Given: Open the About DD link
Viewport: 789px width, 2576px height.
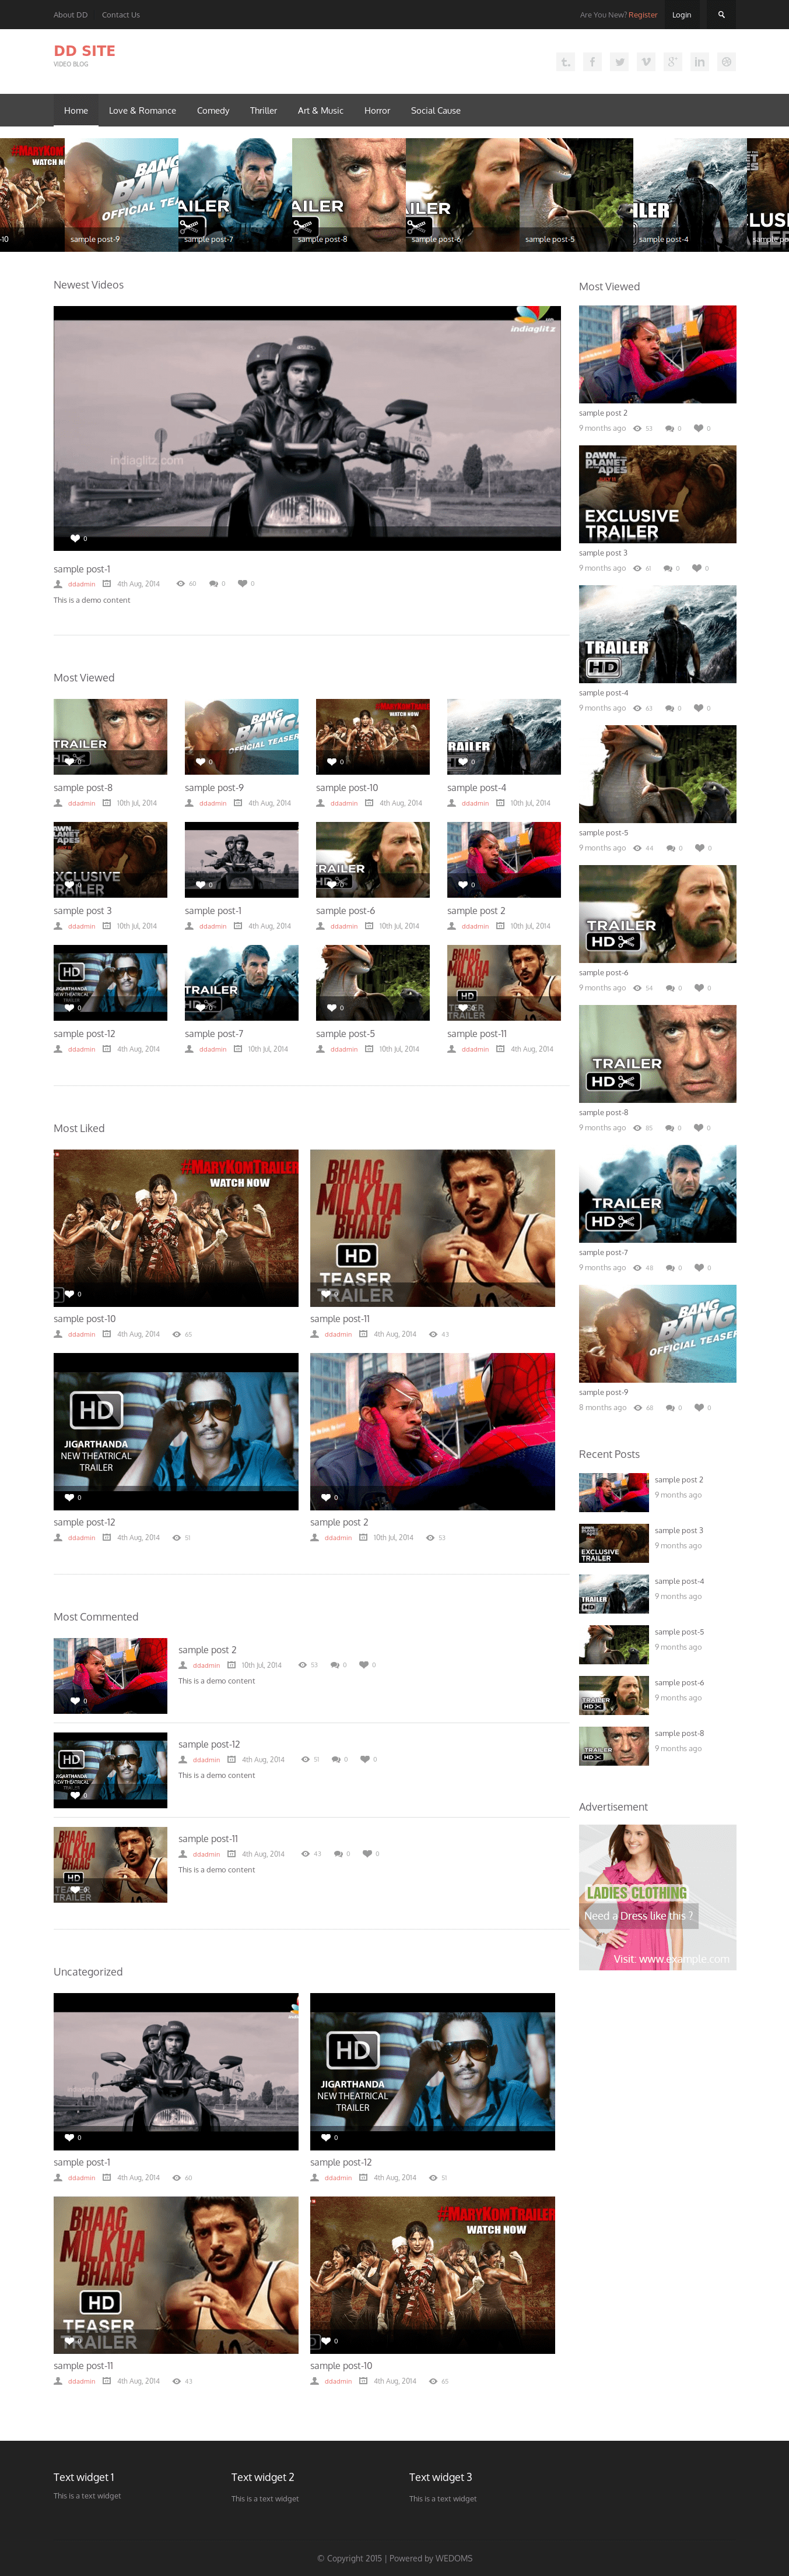Looking at the screenshot, I should (x=70, y=15).
